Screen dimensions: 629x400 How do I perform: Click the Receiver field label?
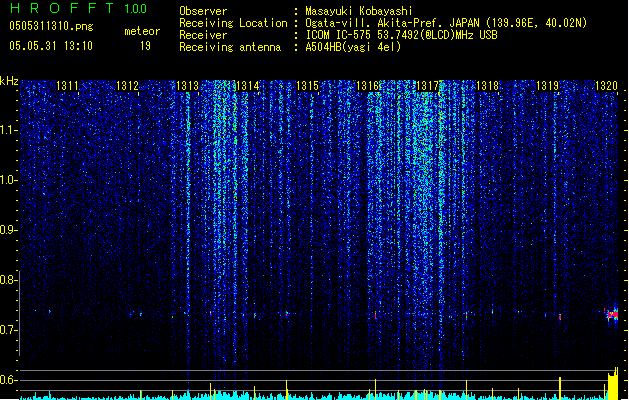(203, 35)
